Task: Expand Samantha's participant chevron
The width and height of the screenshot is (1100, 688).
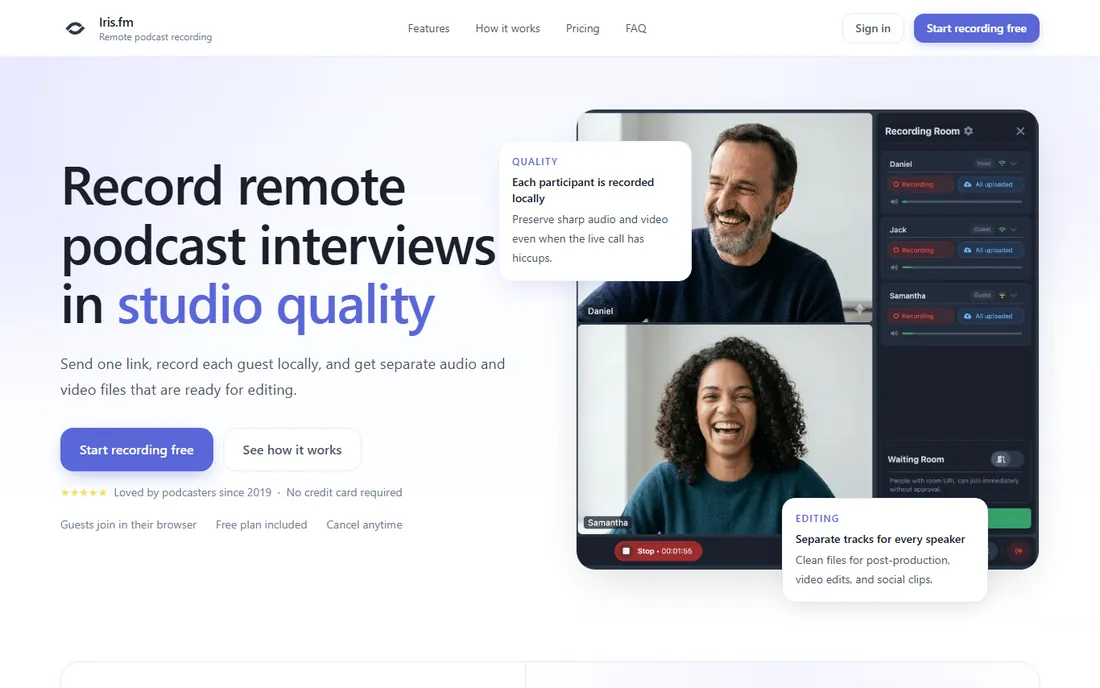Action: tap(1014, 295)
